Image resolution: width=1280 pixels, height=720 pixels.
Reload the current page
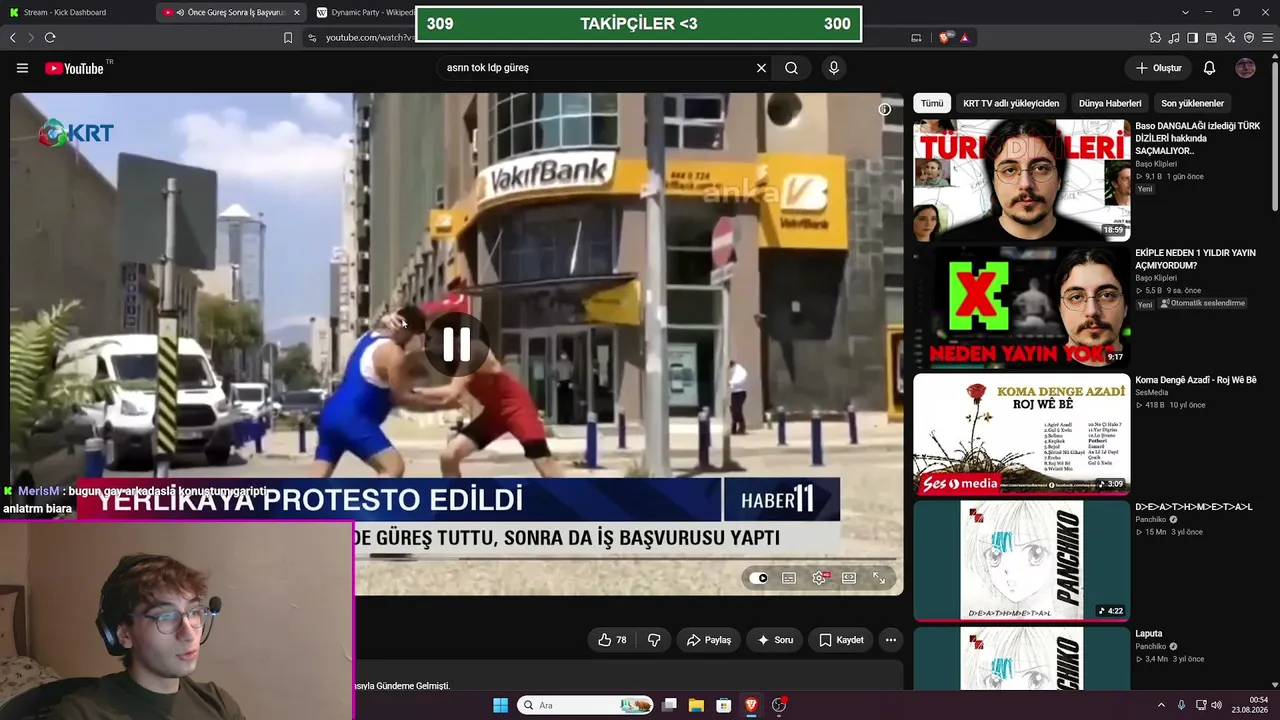(x=50, y=37)
